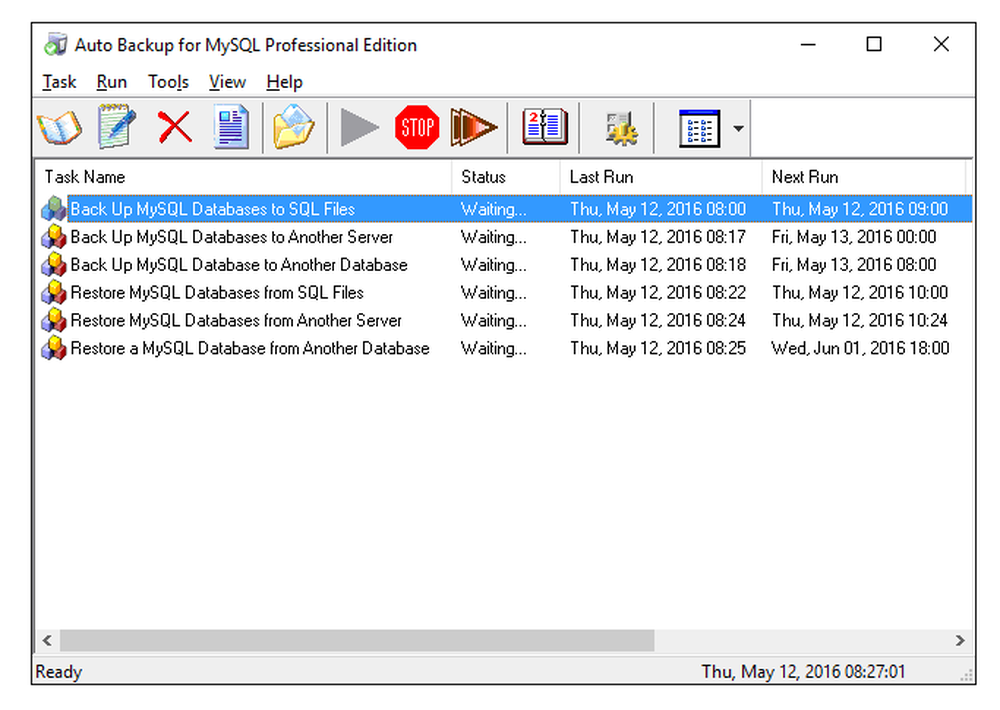Expand the view mode dropdown arrow
The width and height of the screenshot is (1000, 710).
(x=739, y=128)
